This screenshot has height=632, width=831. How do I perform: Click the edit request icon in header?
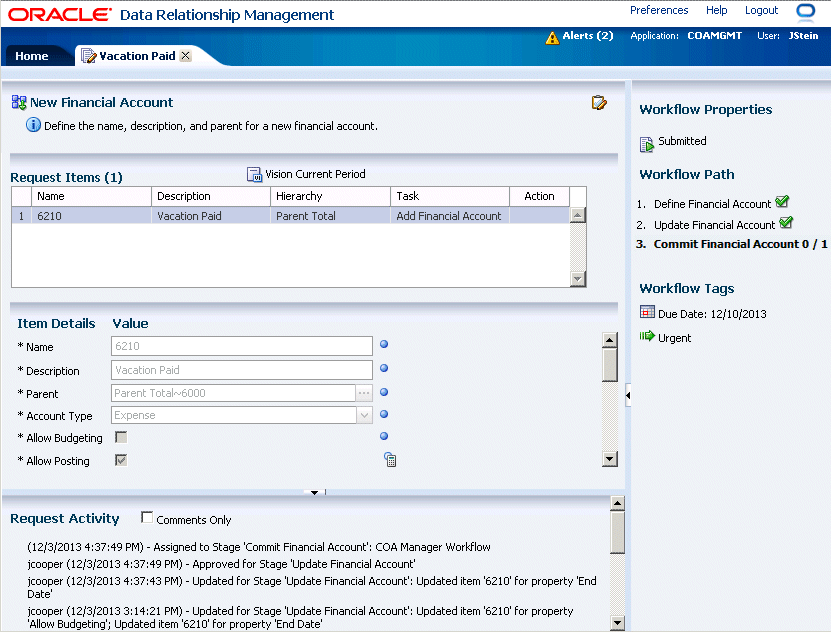pos(599,102)
